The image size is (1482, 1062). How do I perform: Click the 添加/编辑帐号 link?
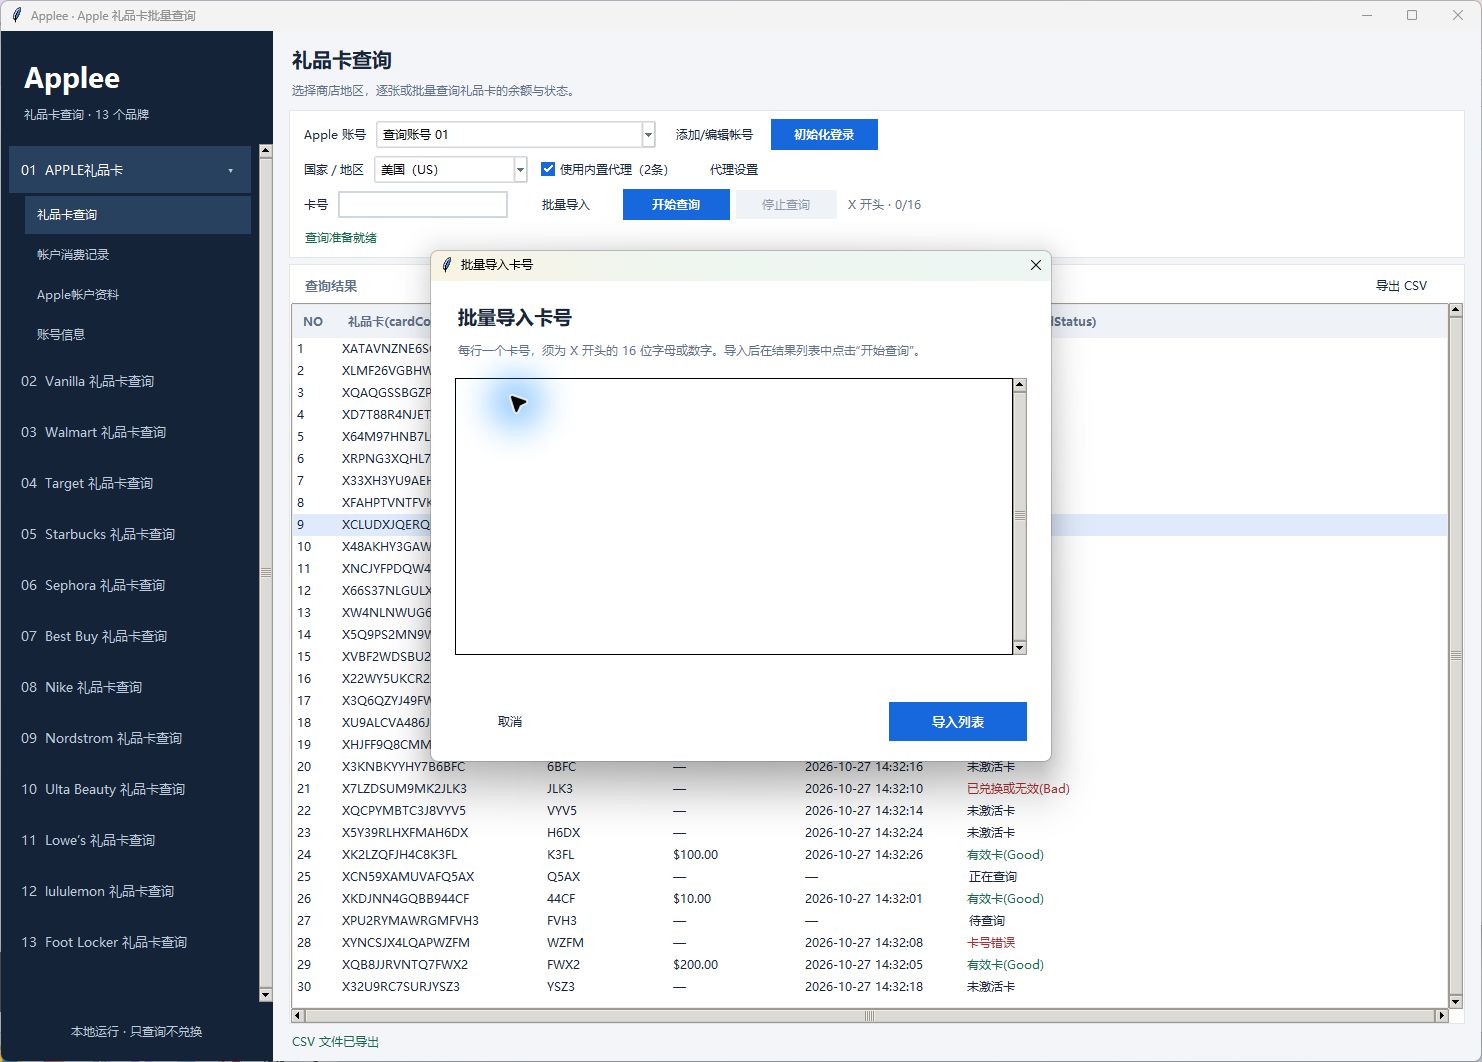click(x=714, y=135)
